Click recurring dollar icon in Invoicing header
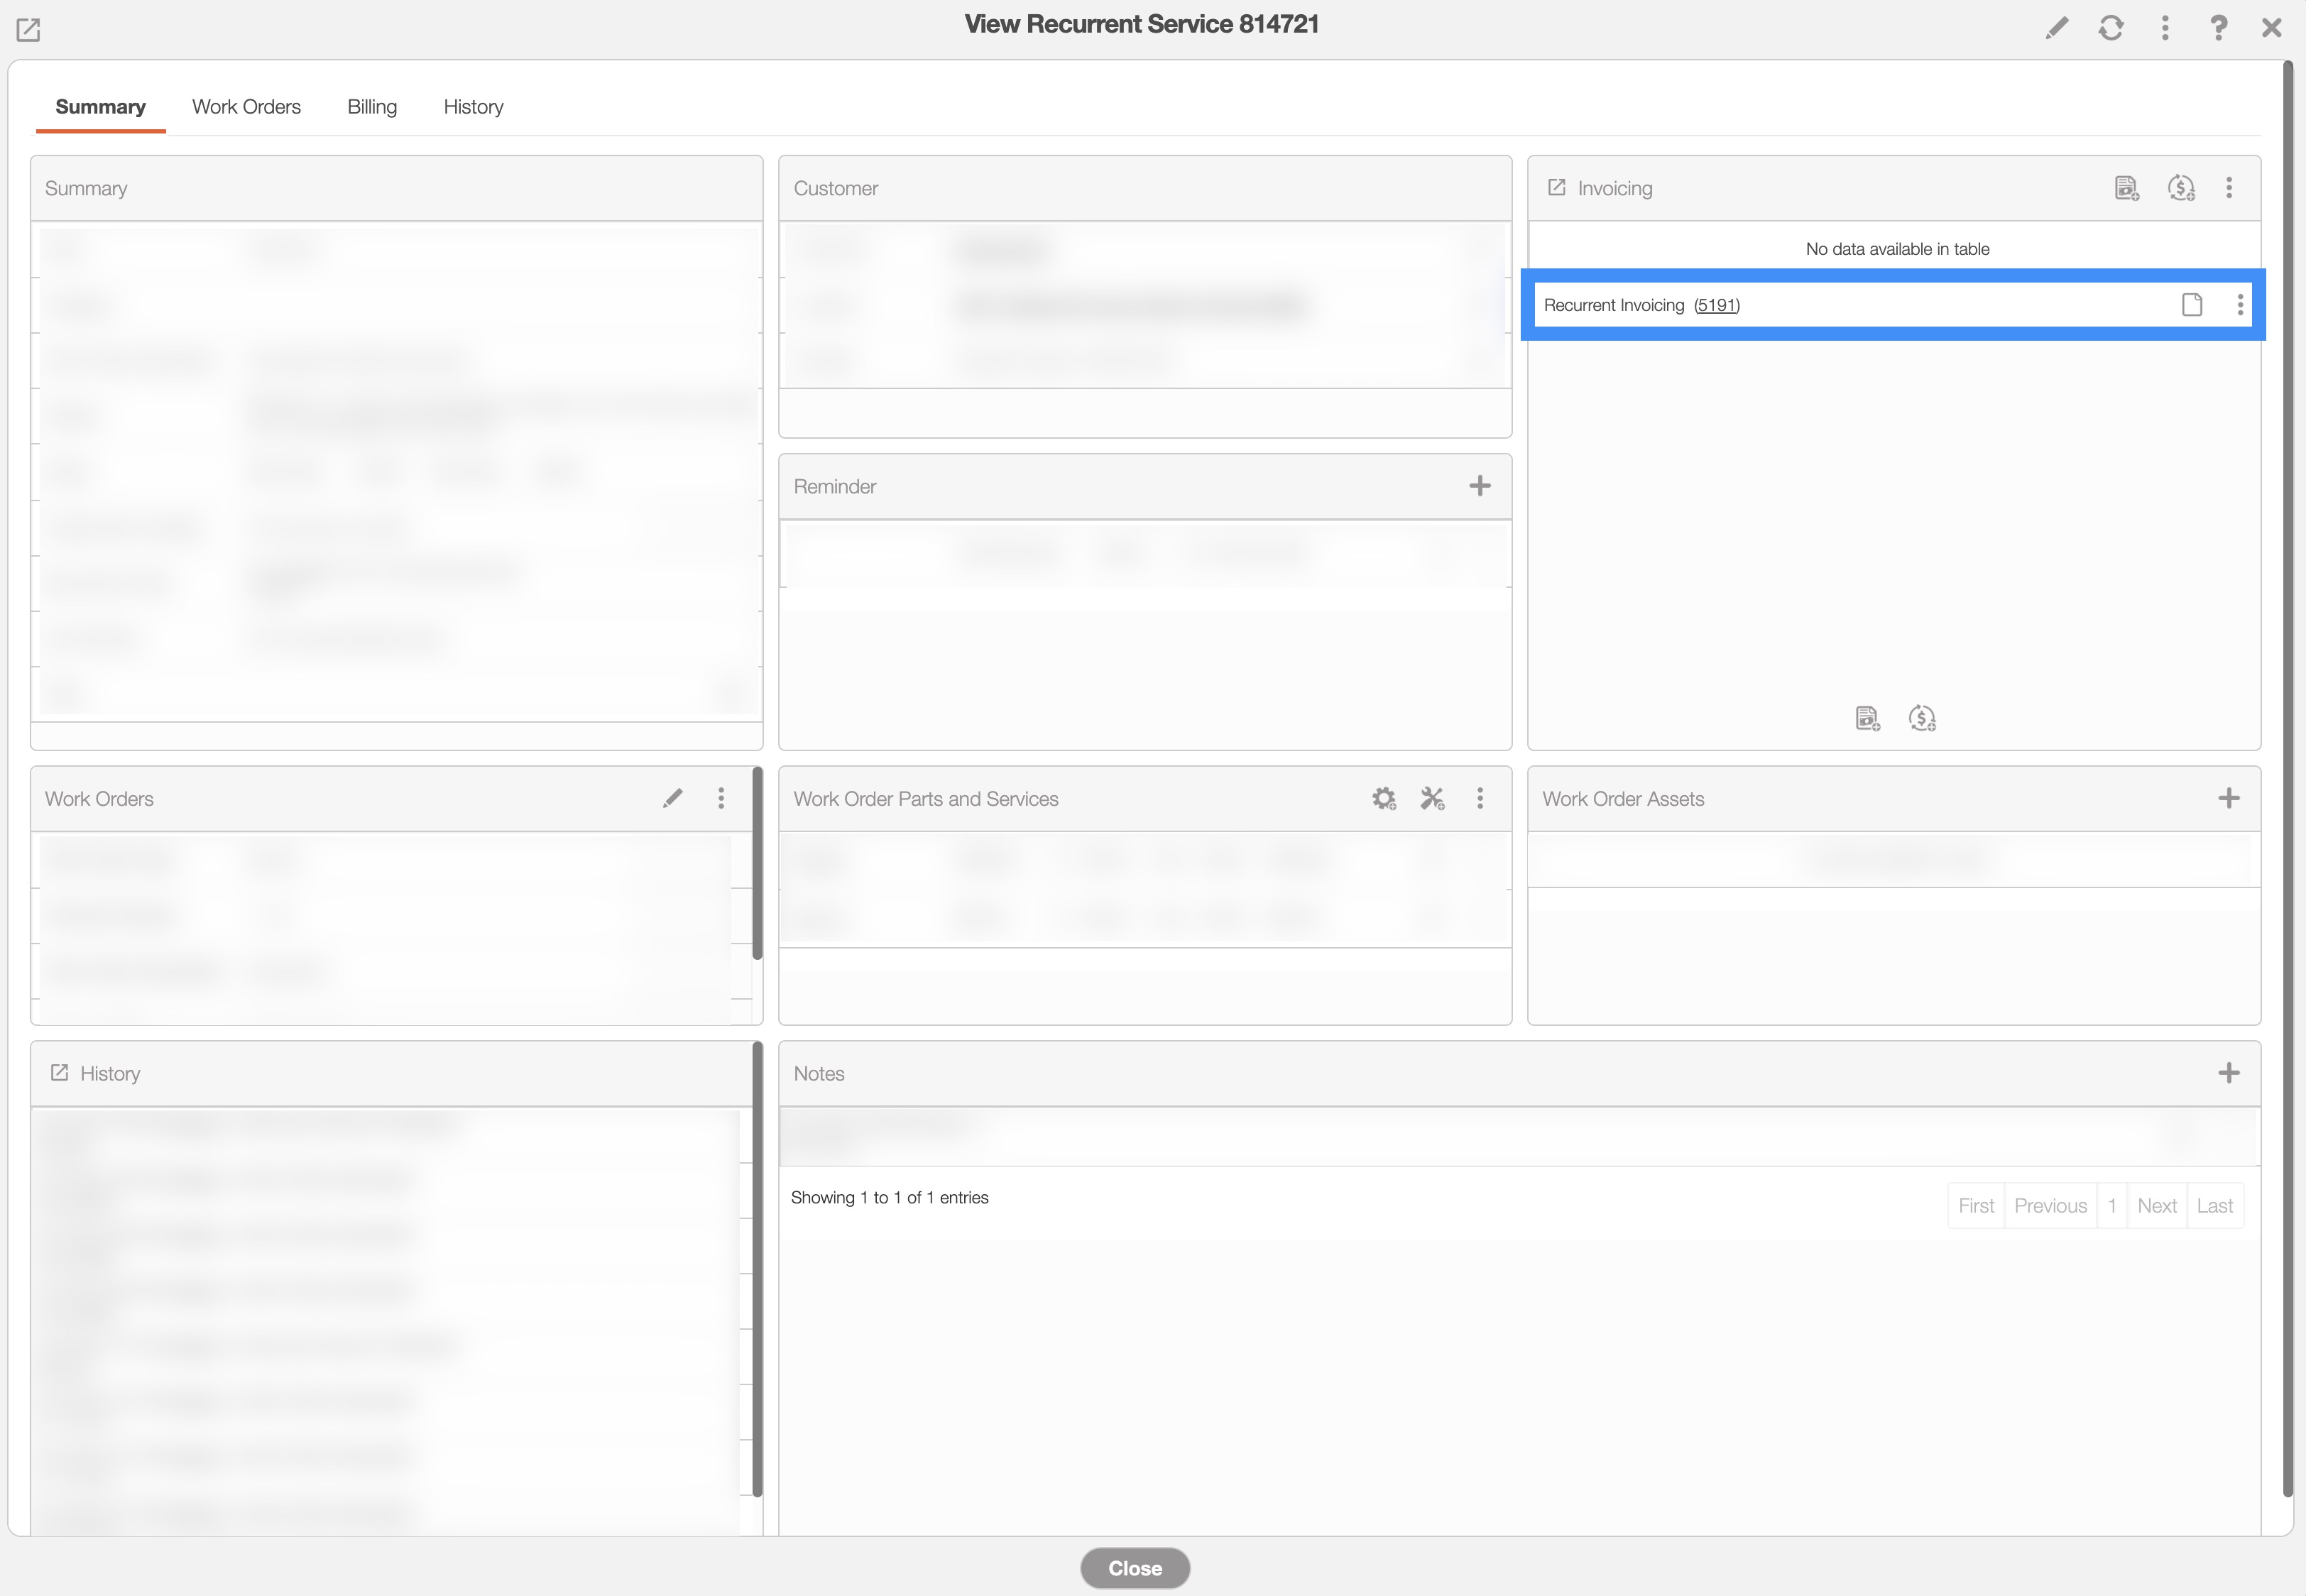Screen dimensions: 2306x1596 [2181, 188]
